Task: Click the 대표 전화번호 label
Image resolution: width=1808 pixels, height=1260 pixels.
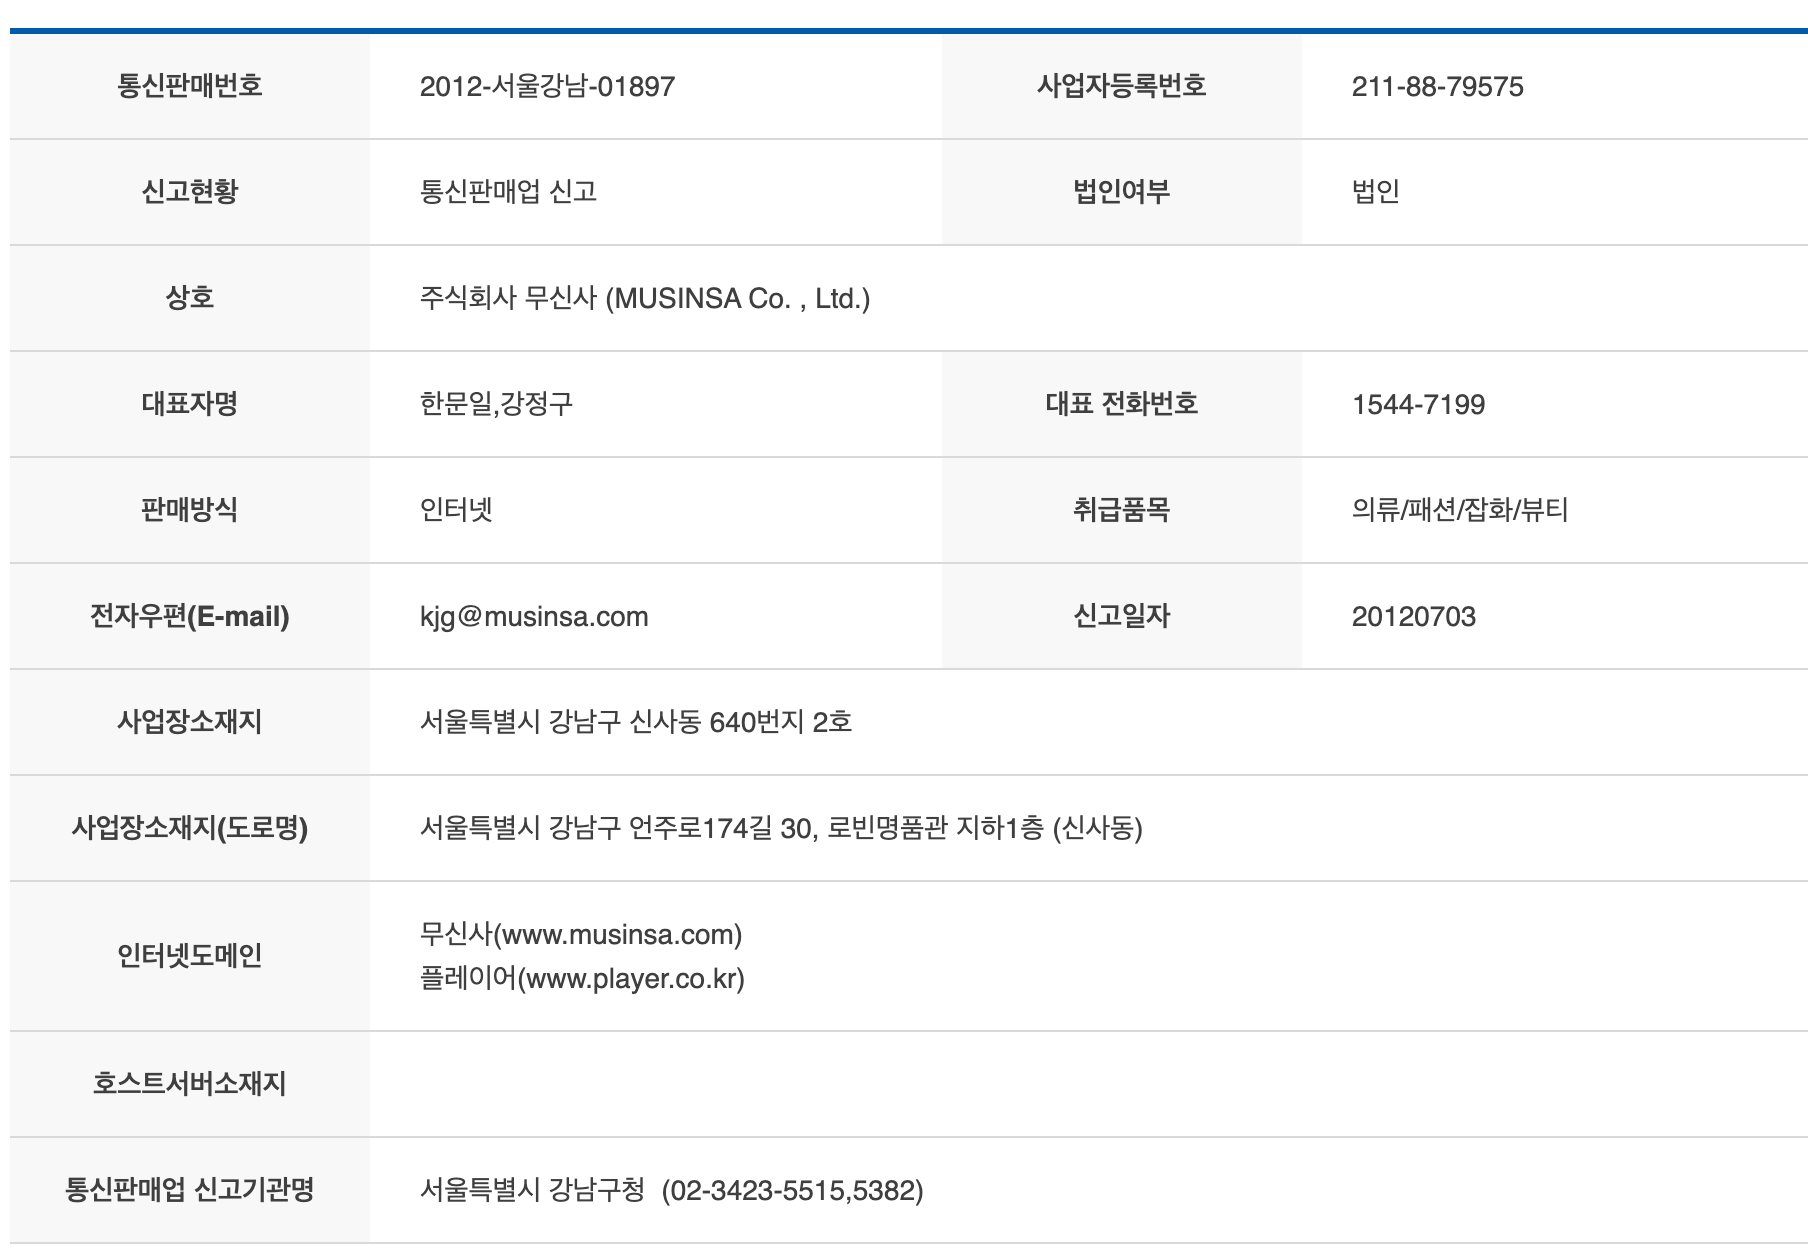Action: tap(1122, 404)
